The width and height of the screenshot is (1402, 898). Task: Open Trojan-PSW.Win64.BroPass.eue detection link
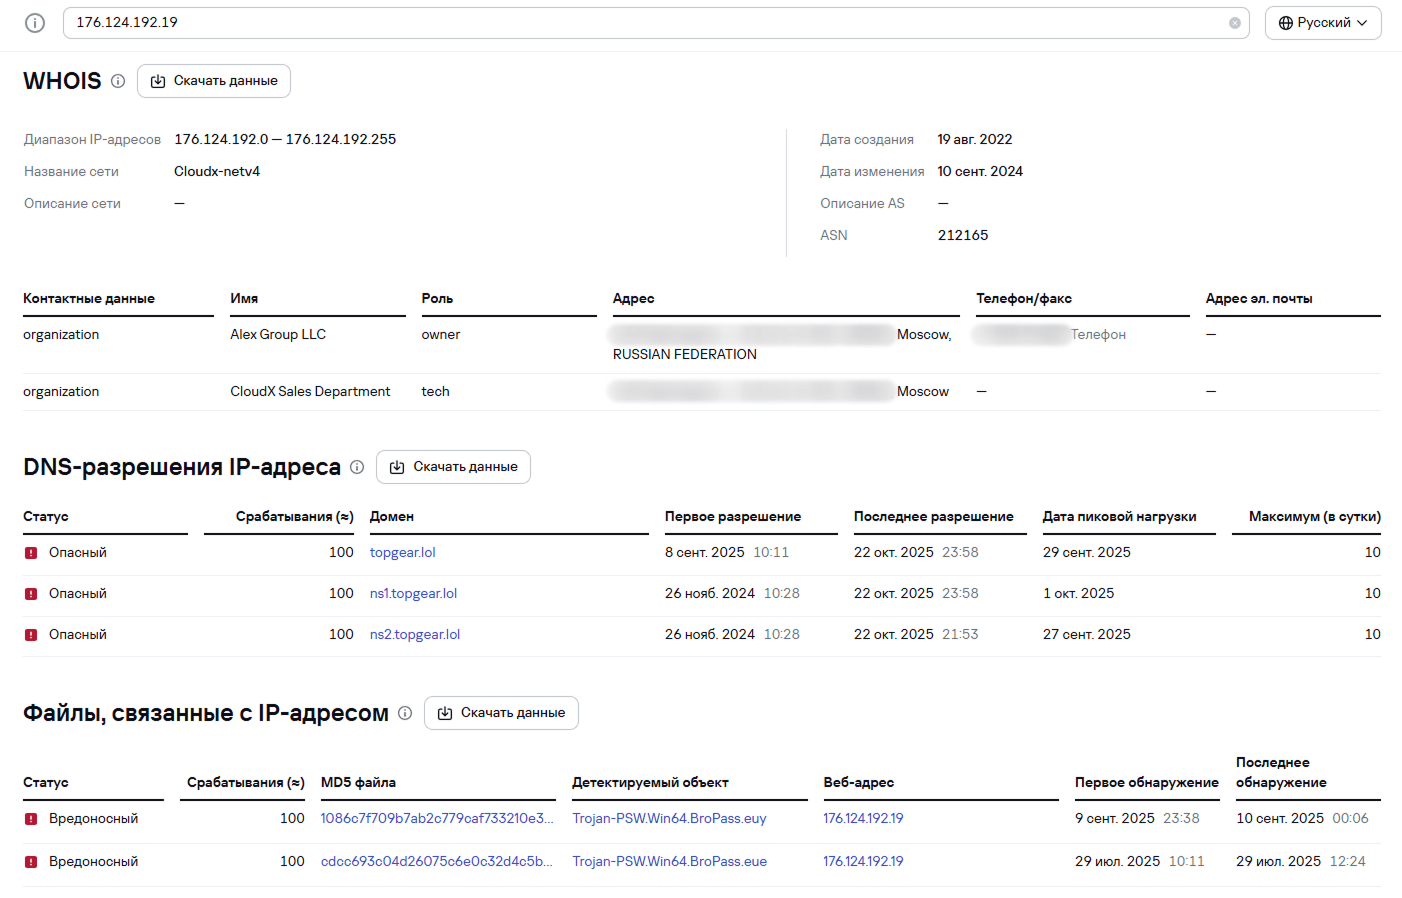669,862
